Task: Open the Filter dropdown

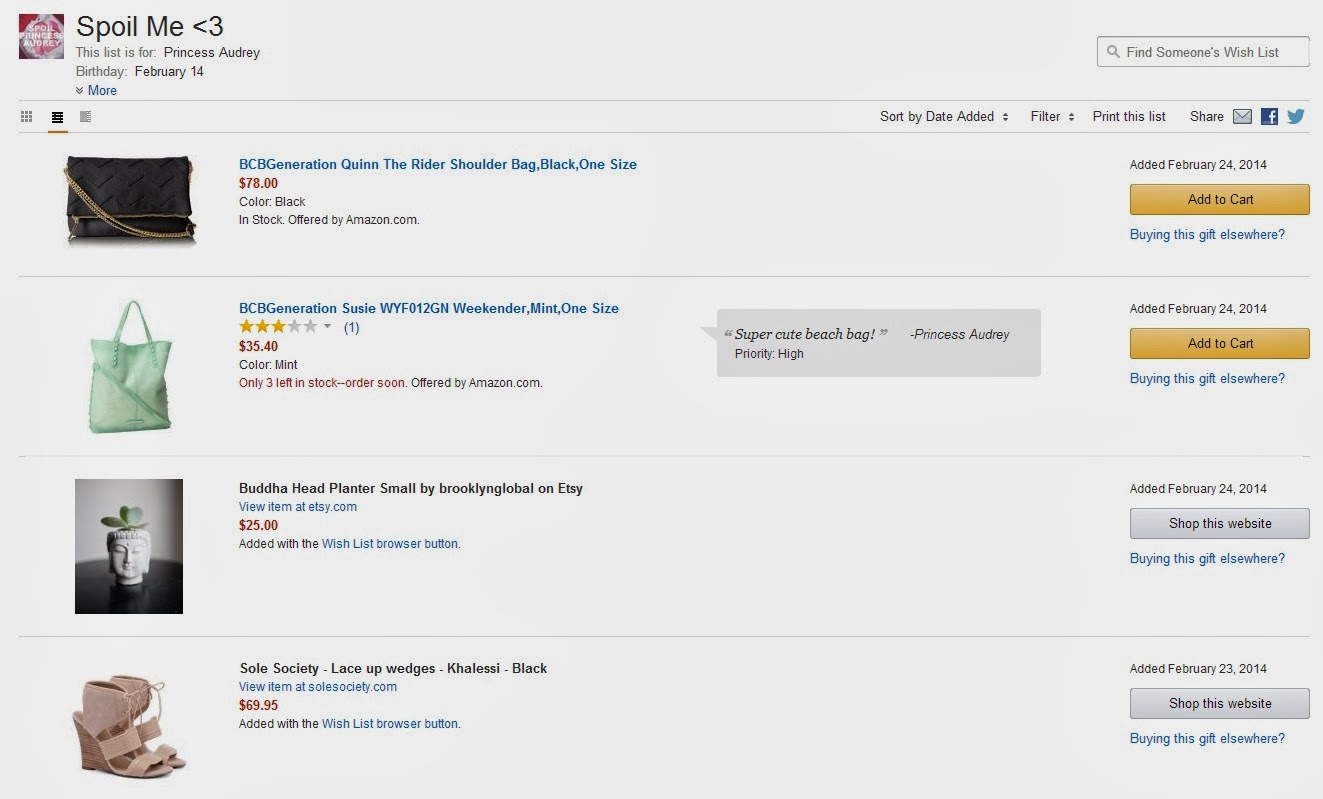Action: coord(1052,116)
